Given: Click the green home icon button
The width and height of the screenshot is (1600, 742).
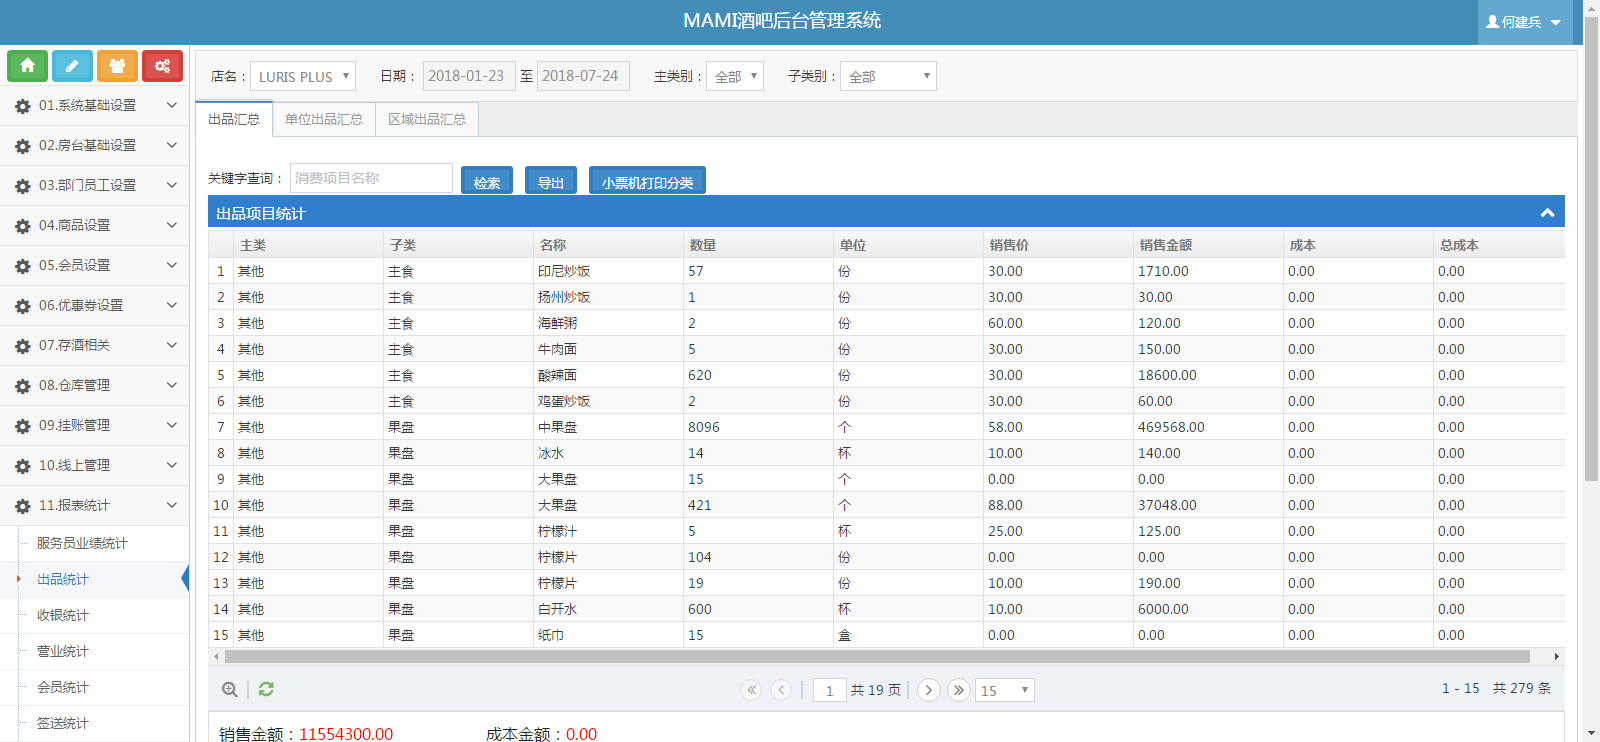Looking at the screenshot, I should point(27,66).
